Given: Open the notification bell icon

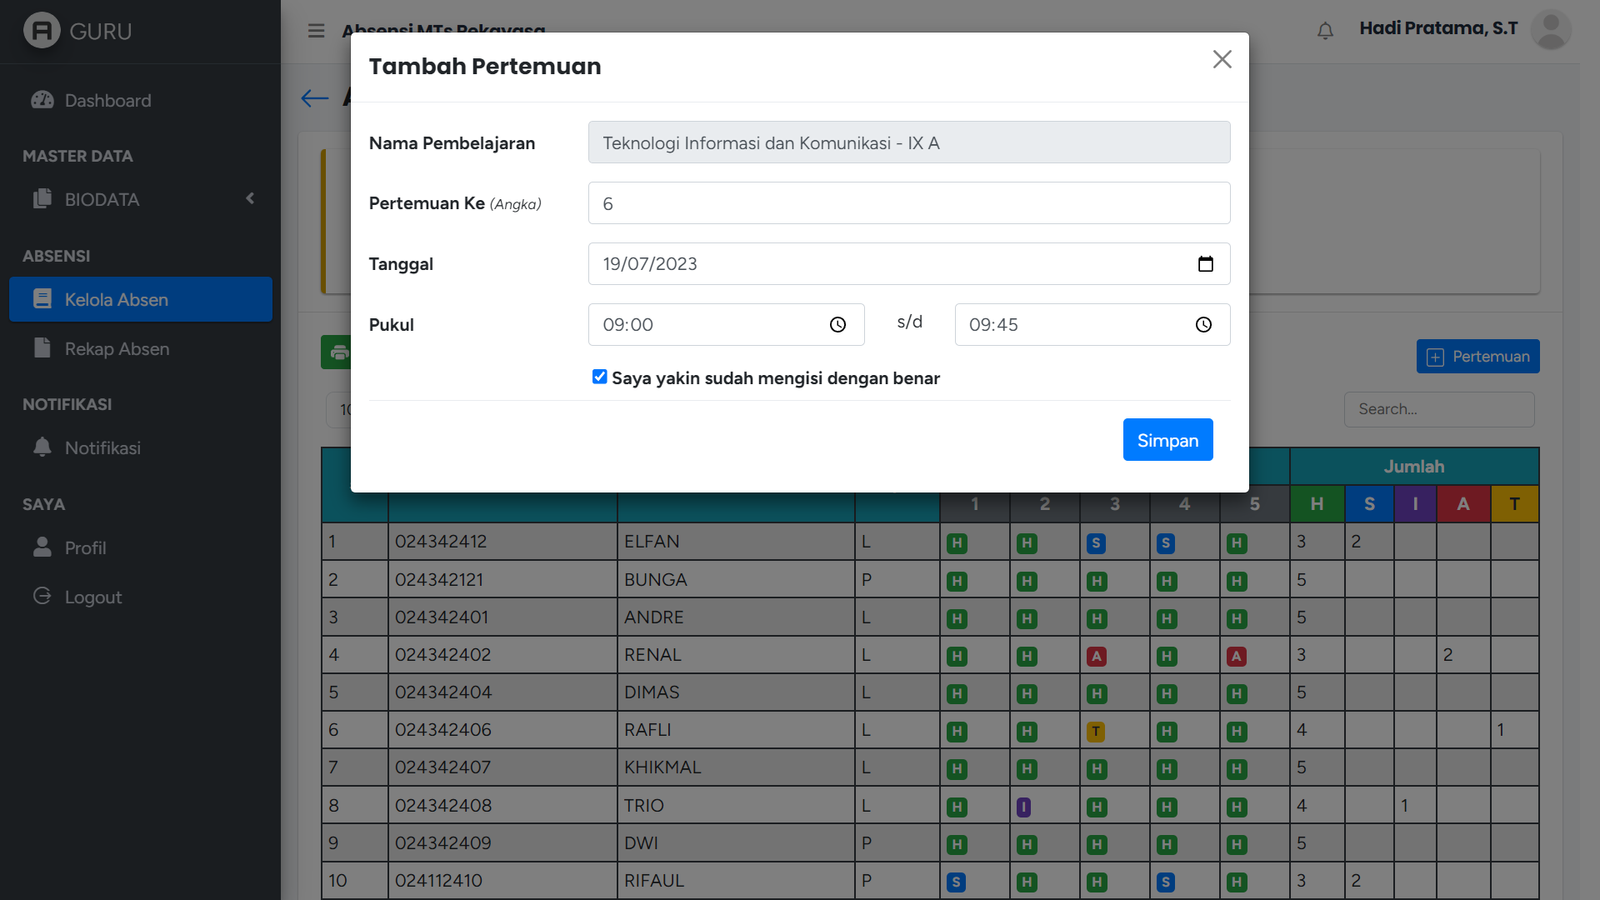Looking at the screenshot, I should [1325, 31].
